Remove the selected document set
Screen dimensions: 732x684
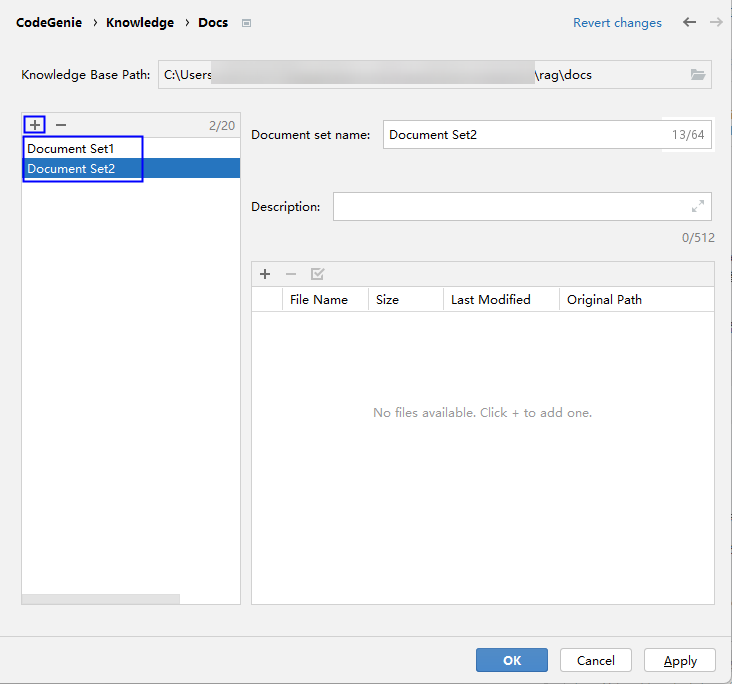61,125
